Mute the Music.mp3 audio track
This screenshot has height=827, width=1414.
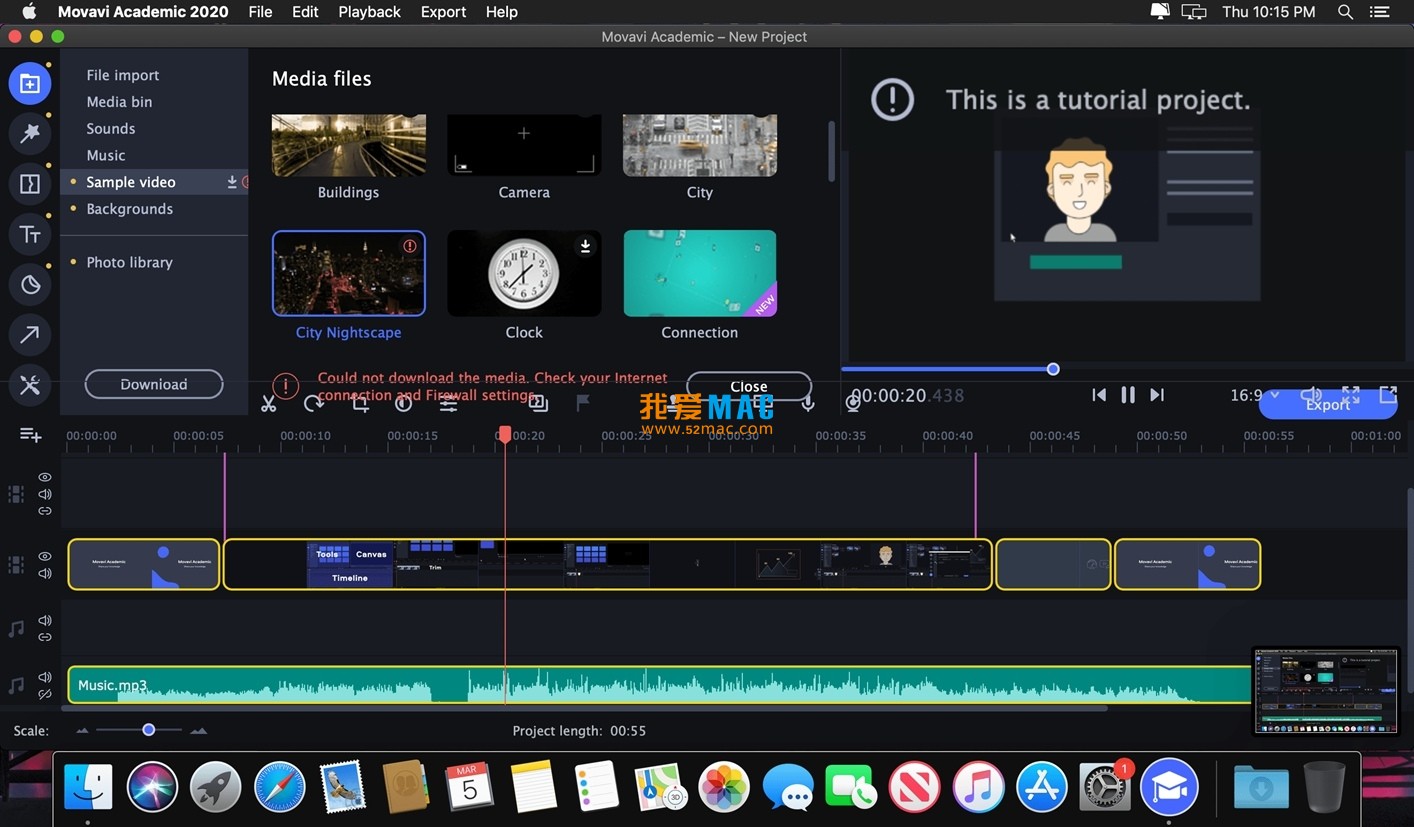point(45,677)
